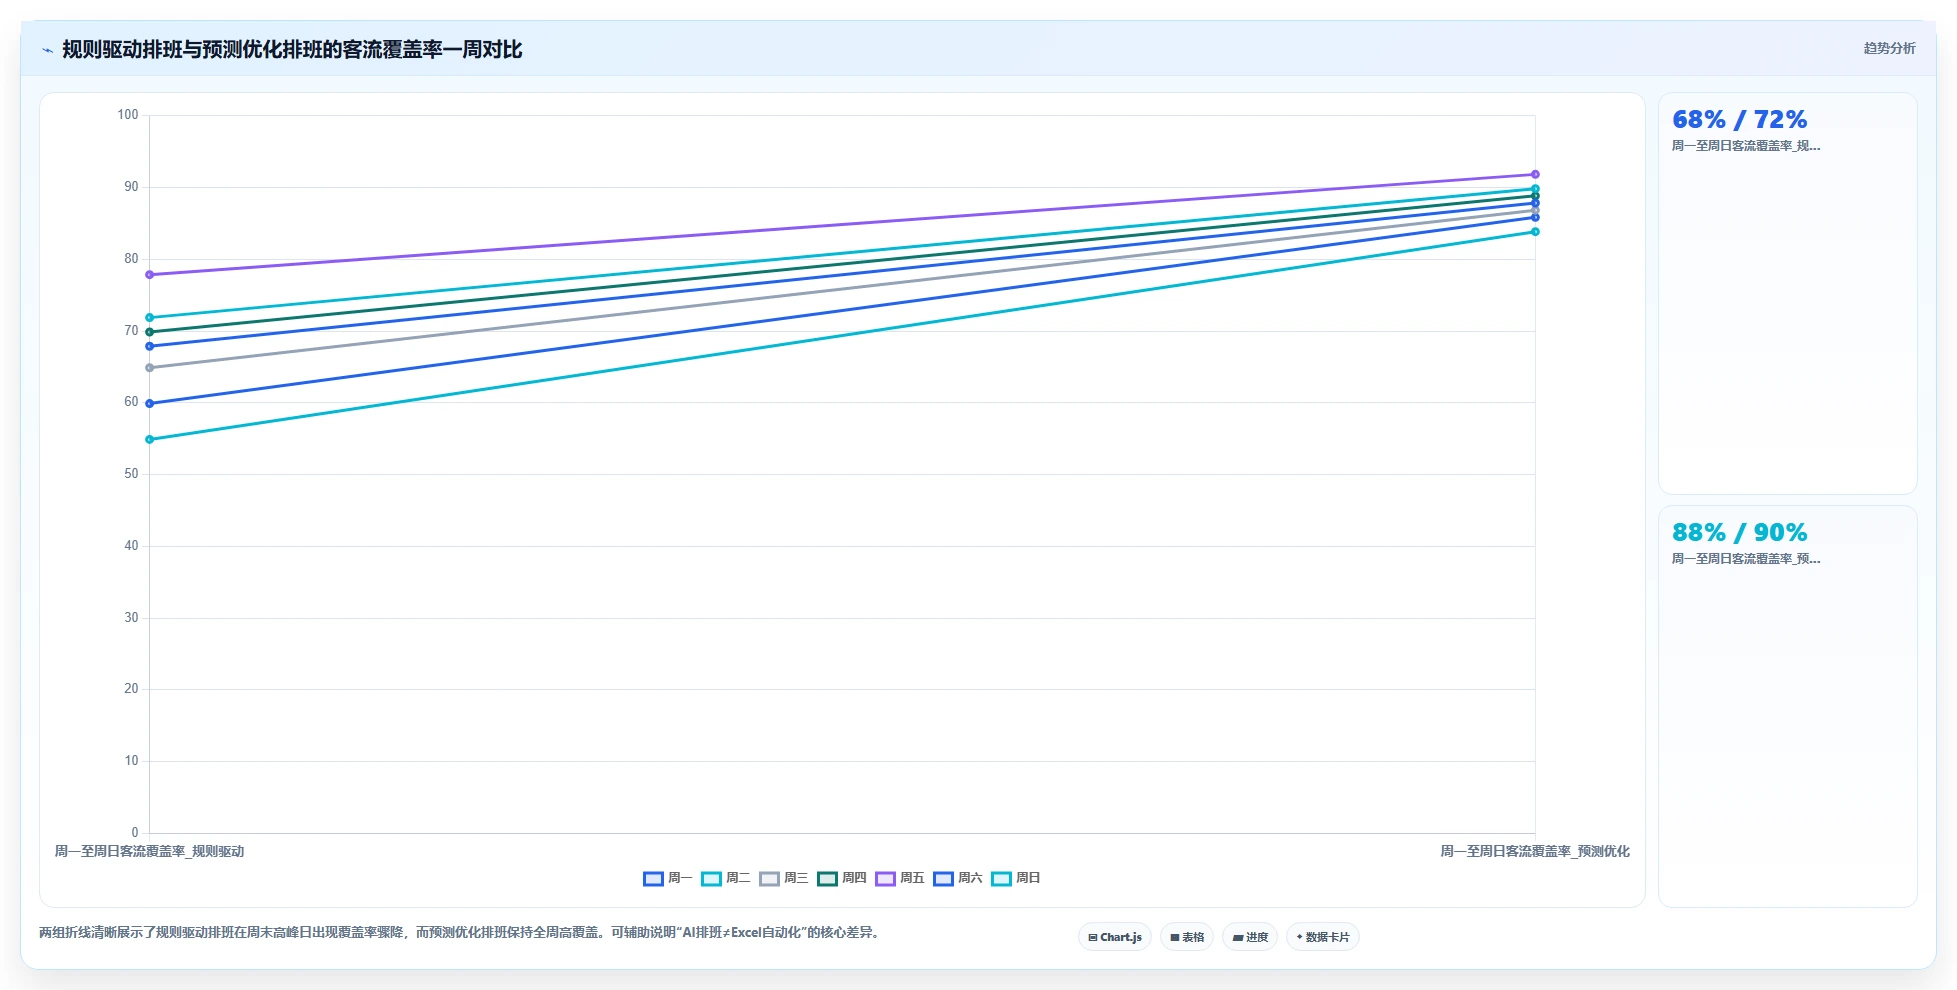Click the purple 周五 point under 规则驱动
The image size is (1957, 990).
tap(150, 274)
